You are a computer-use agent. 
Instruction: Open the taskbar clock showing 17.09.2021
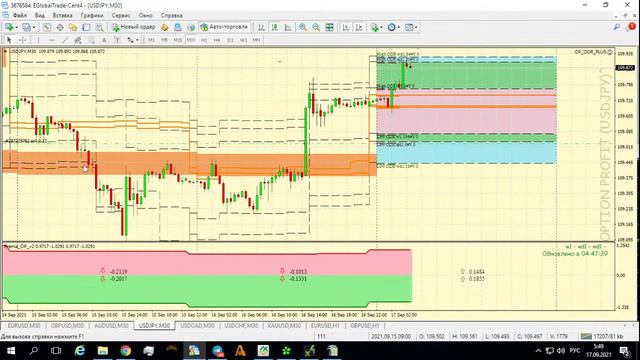click(x=598, y=351)
